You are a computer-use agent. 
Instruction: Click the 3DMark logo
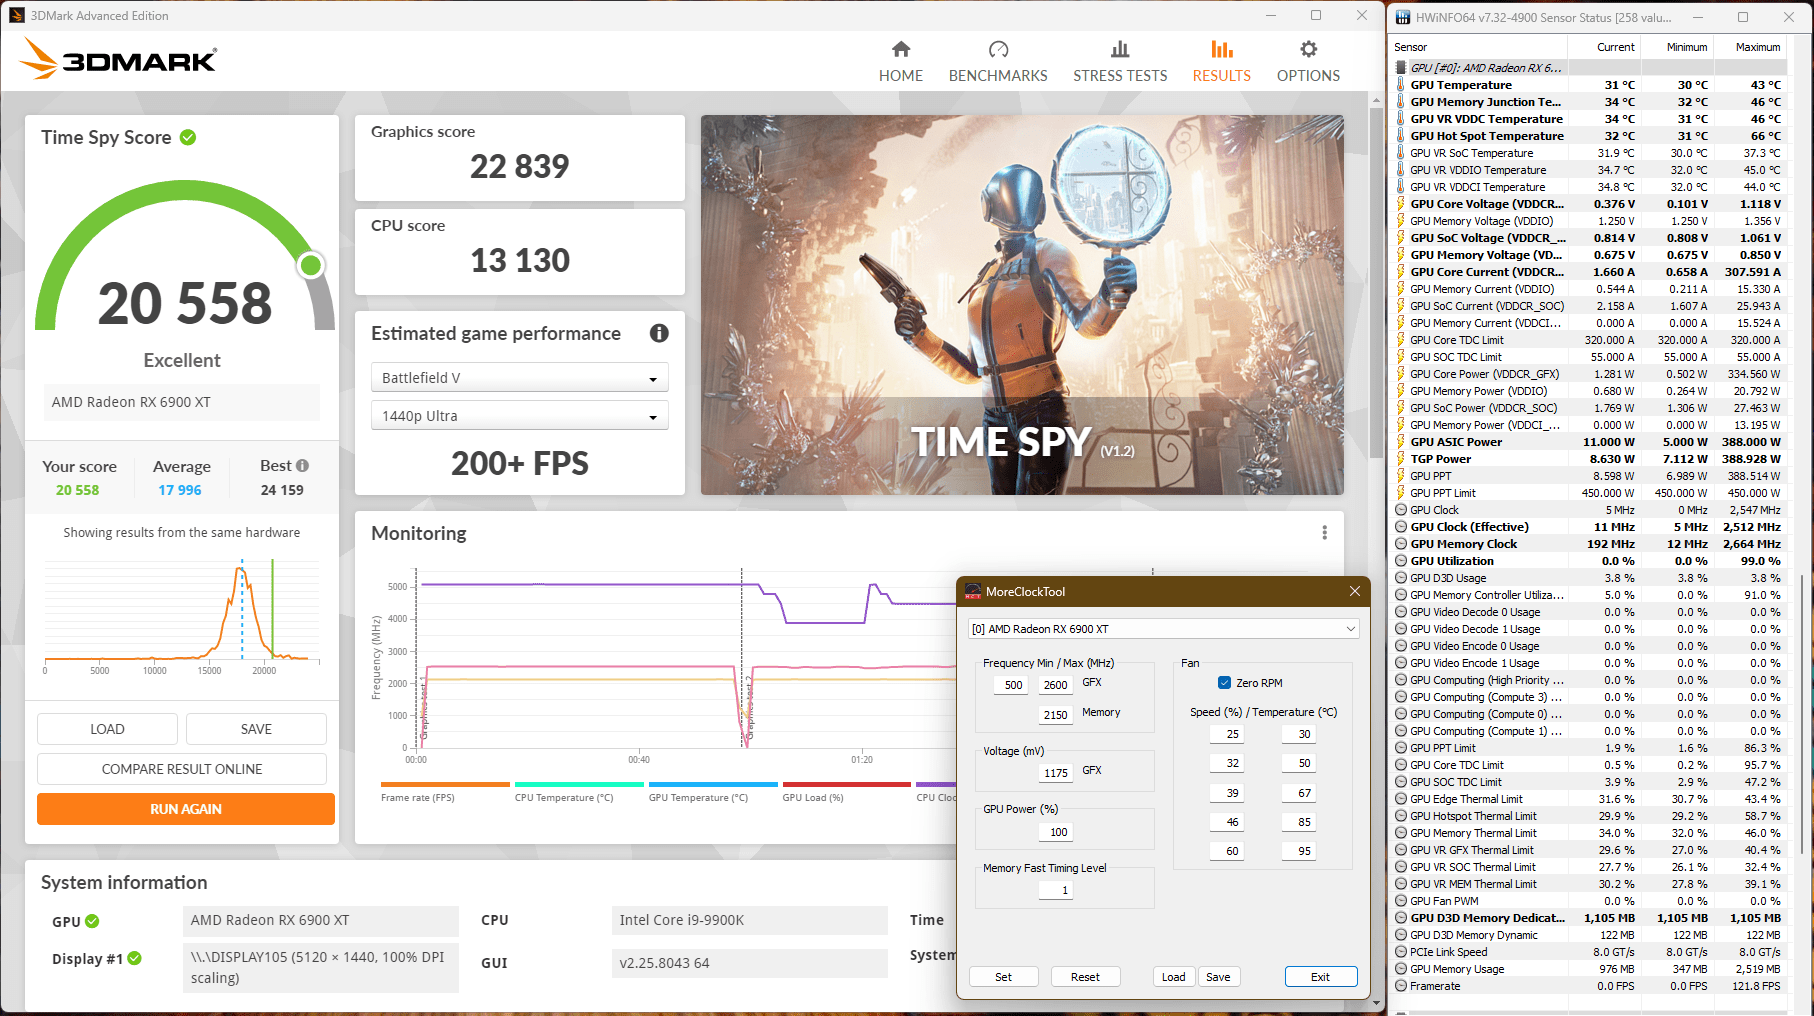118,58
